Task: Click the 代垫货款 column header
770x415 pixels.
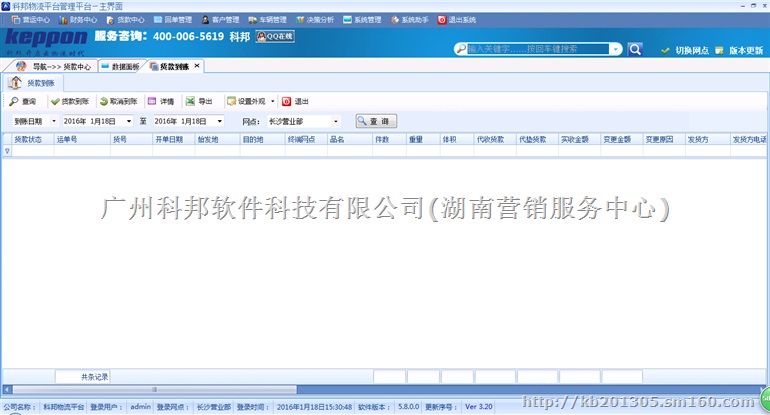Action: 537,139
